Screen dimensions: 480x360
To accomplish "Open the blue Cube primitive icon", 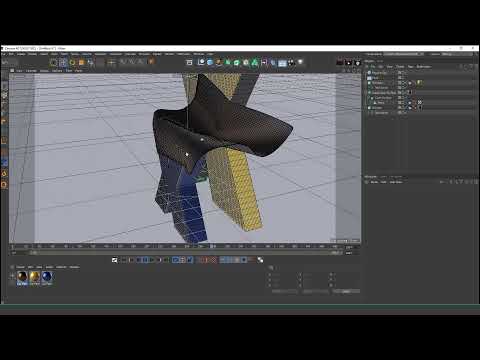I will click(x=210, y=62).
